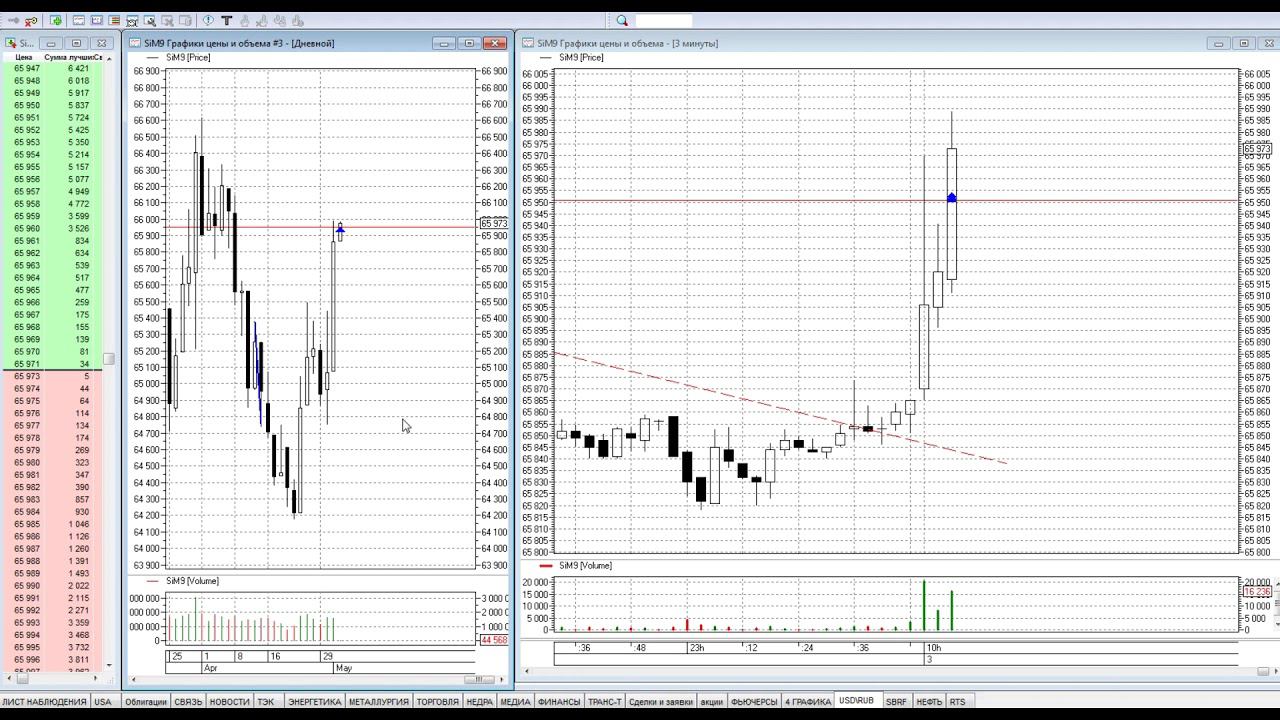Screen dimensions: 1280x720
Task: Click the blue triangle marker on daily chart
Action: (340, 229)
